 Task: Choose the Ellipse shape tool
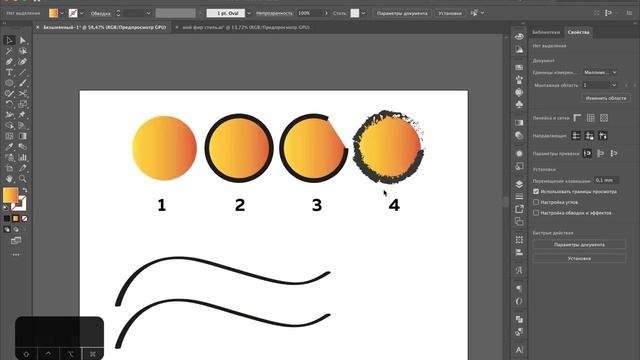[9, 83]
